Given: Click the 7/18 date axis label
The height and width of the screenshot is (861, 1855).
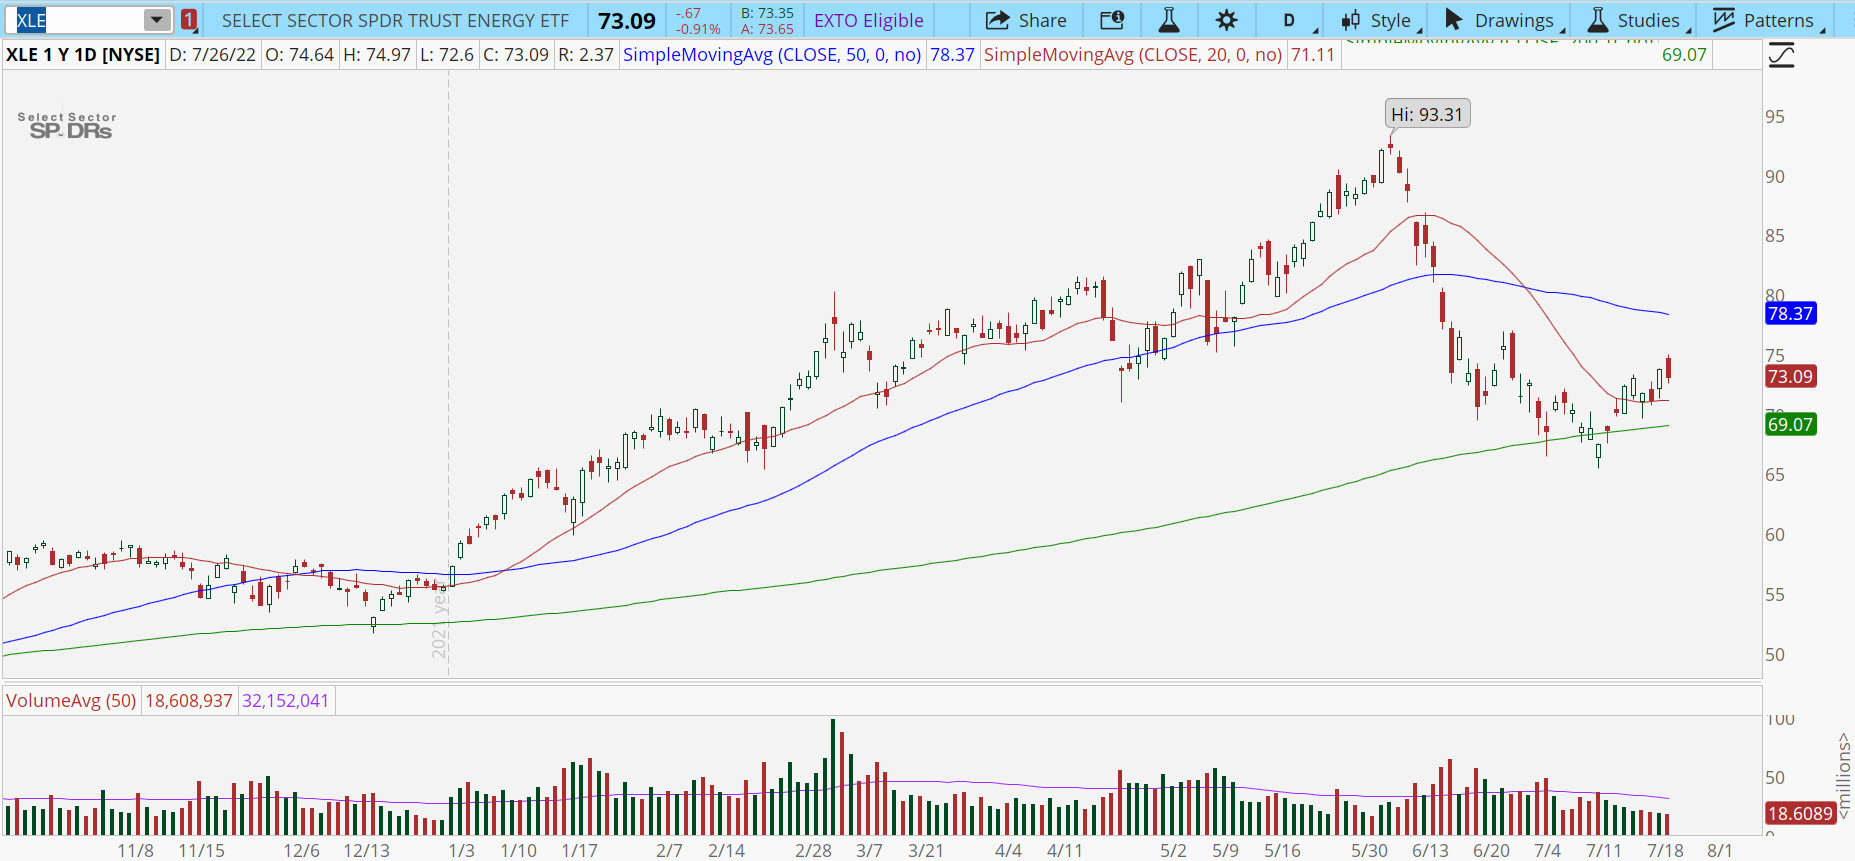Looking at the screenshot, I should (x=1666, y=850).
